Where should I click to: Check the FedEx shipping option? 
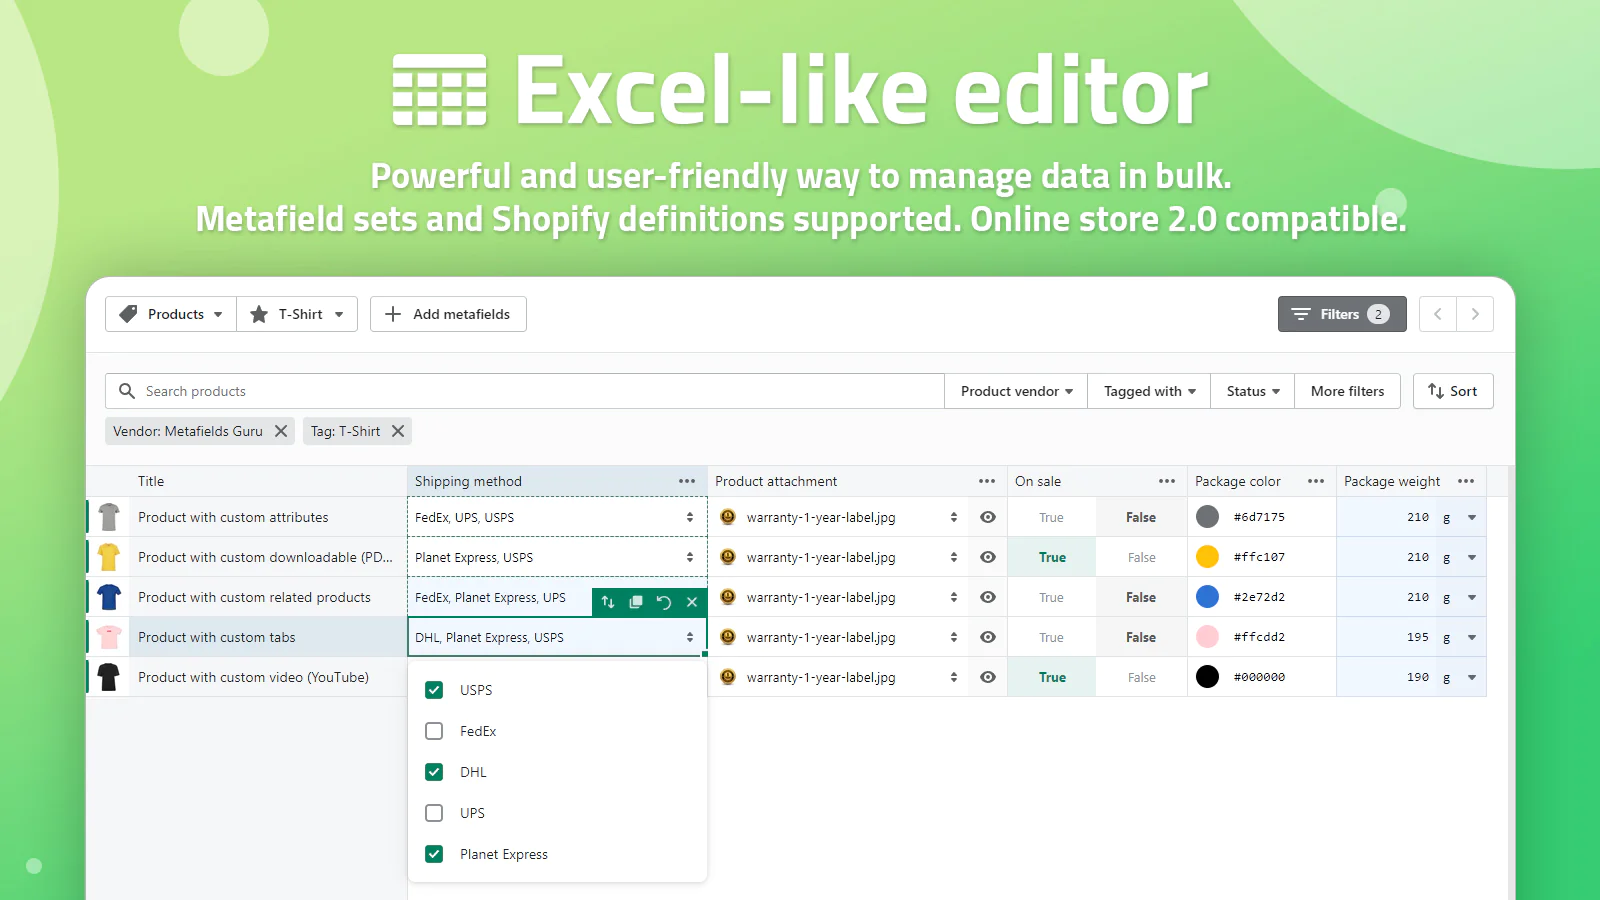(x=434, y=731)
